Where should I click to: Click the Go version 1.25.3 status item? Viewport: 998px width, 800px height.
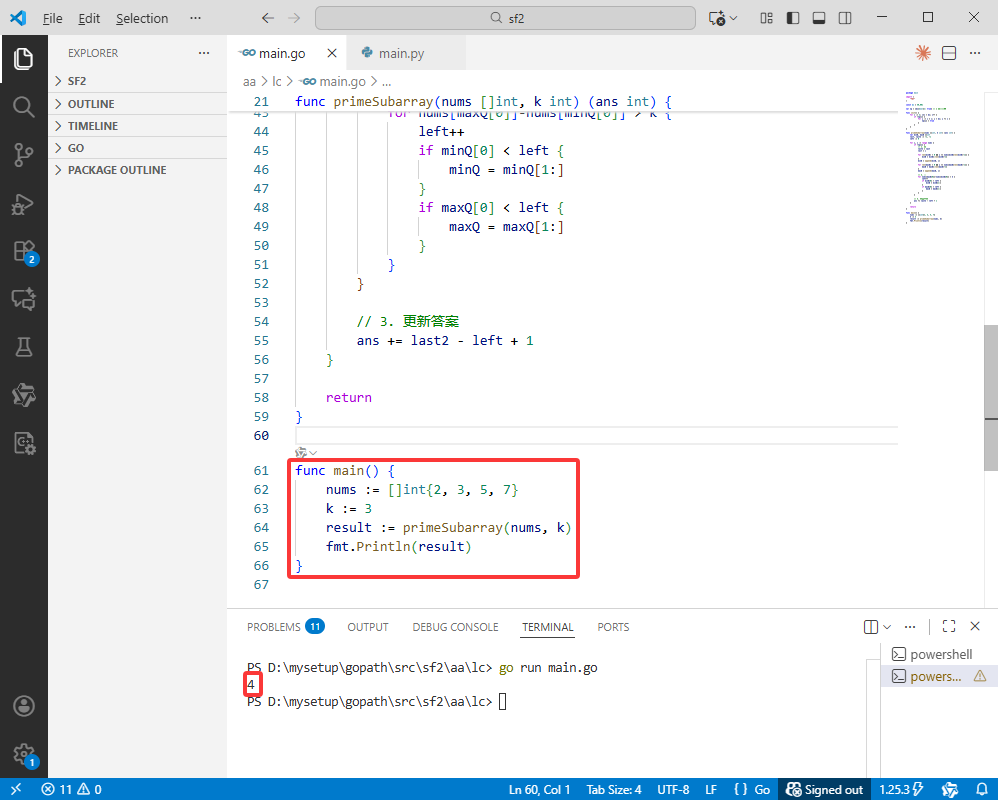tap(901, 789)
